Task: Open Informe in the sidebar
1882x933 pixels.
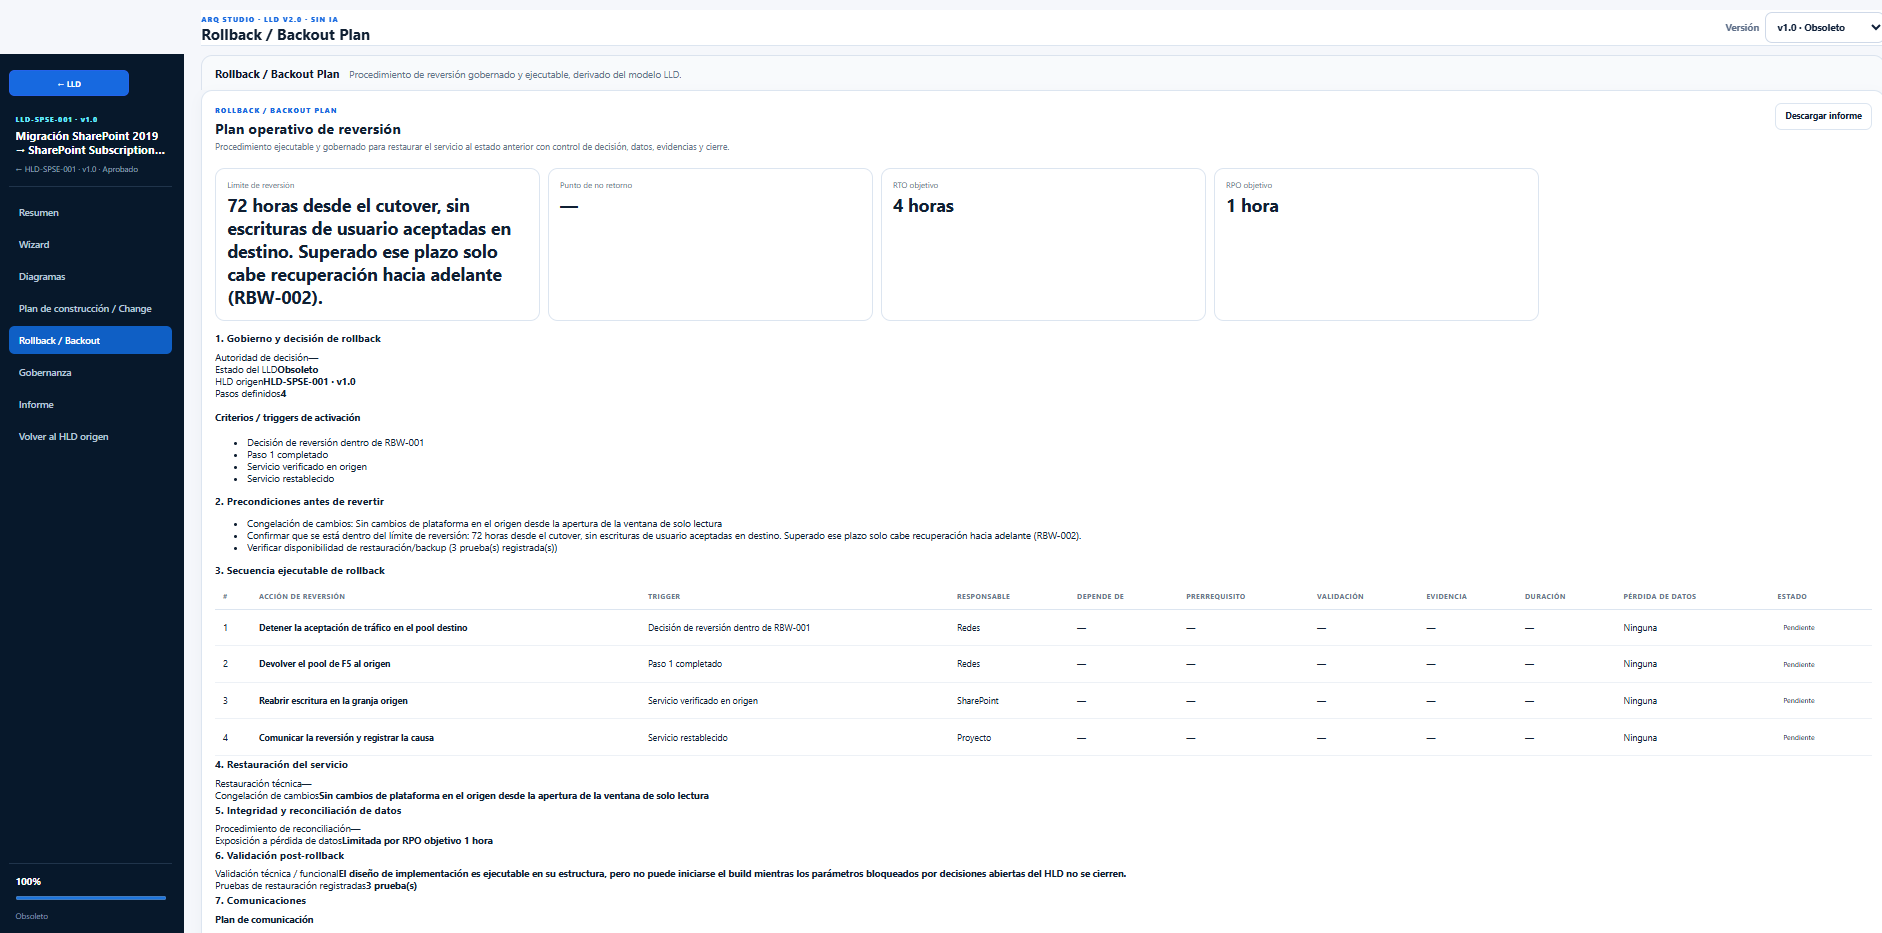Action: [90, 405]
